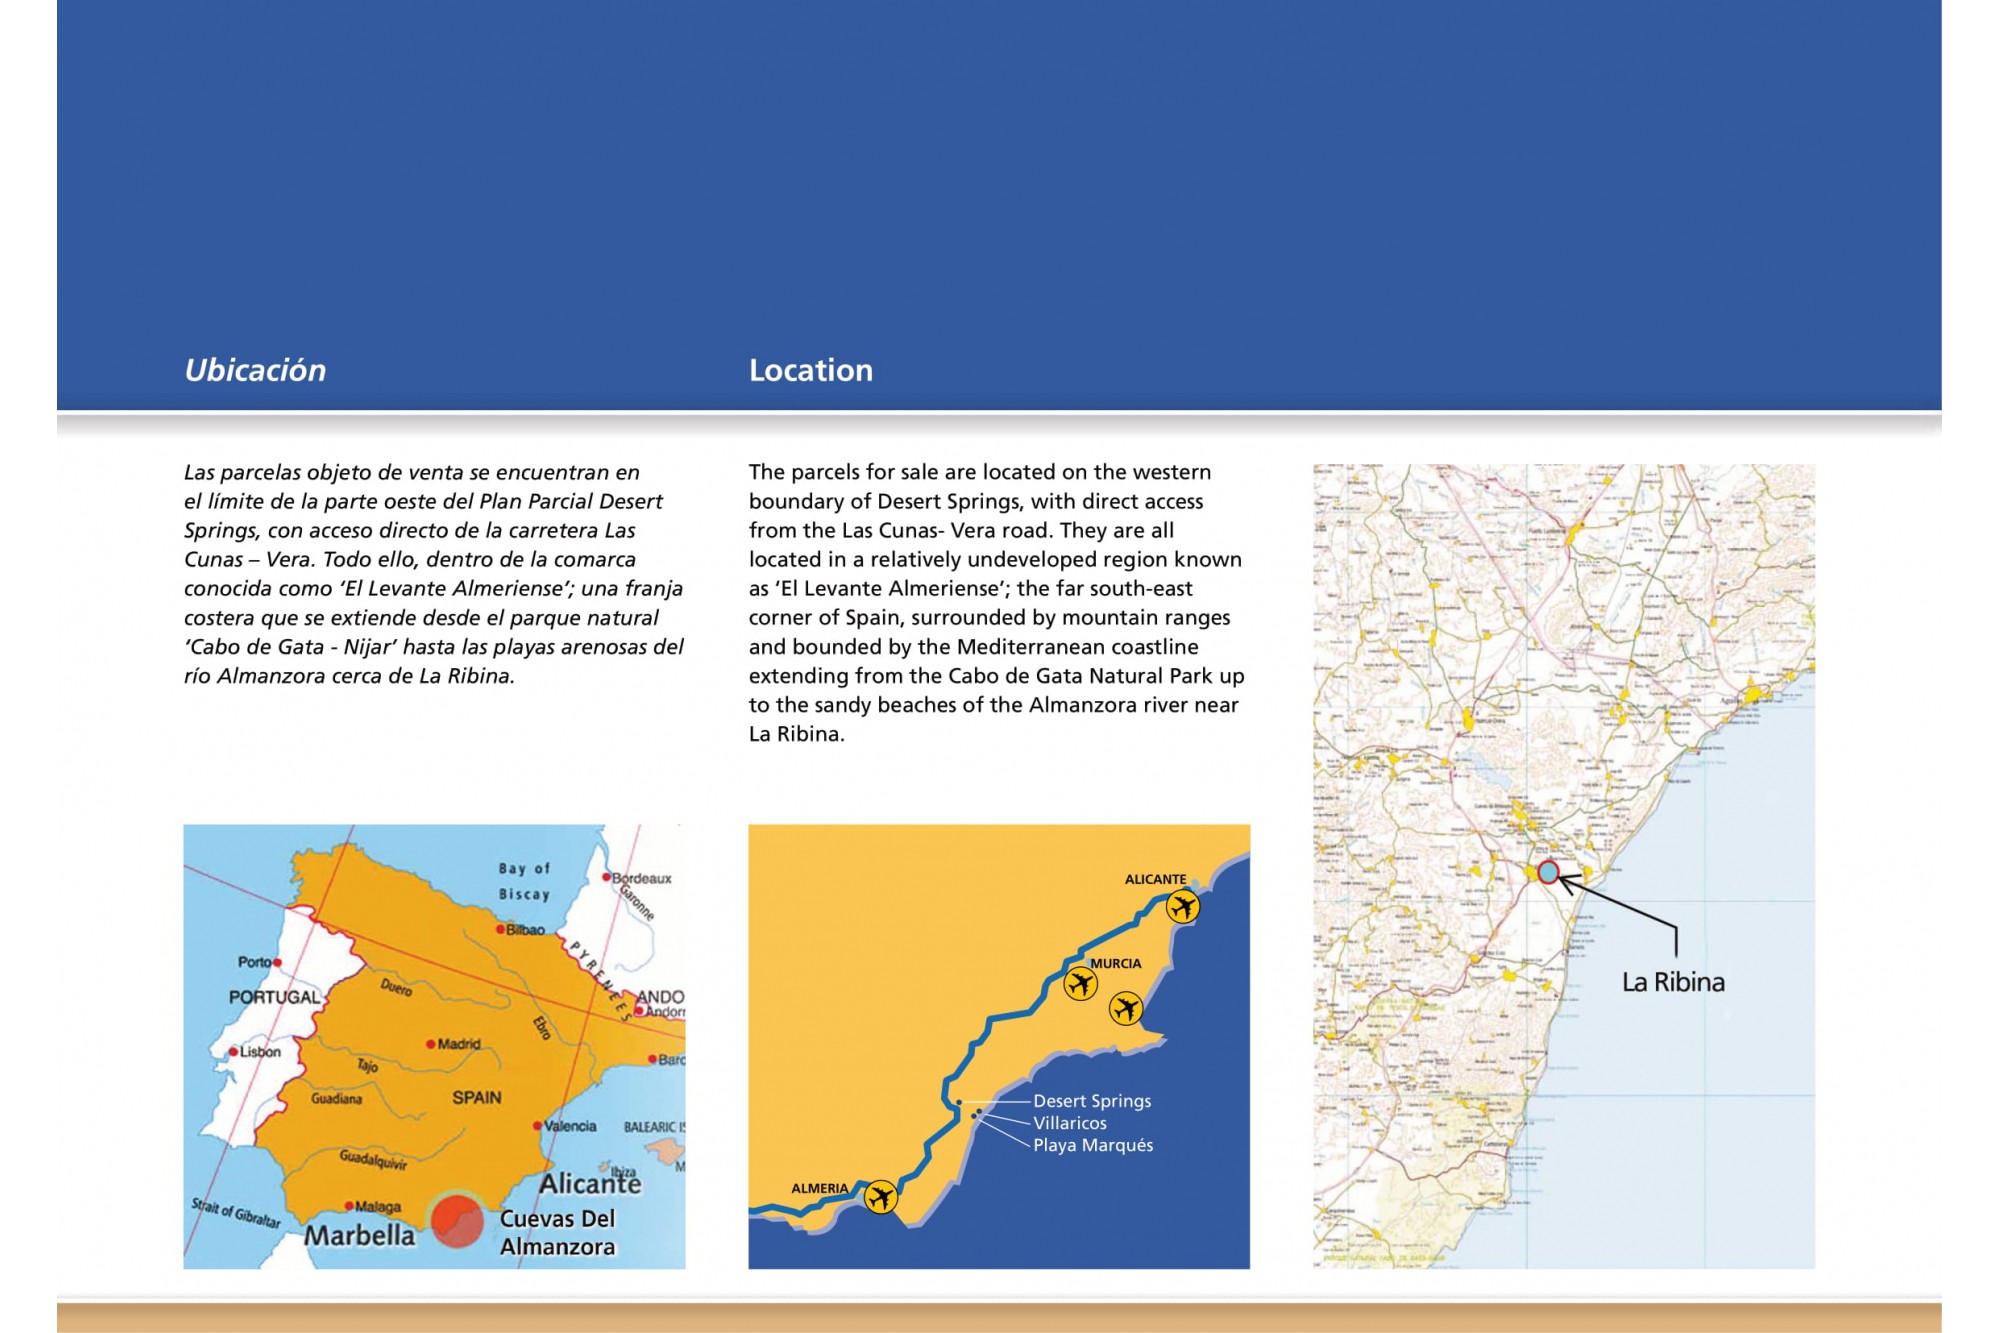Click the 'Strait of Gibraltar' label
This screenshot has width=2000, height=1333.
(236, 1213)
